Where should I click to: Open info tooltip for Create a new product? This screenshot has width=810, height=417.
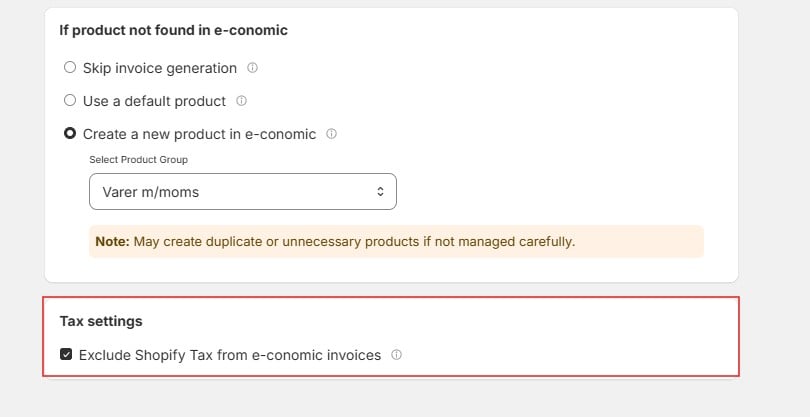331,134
